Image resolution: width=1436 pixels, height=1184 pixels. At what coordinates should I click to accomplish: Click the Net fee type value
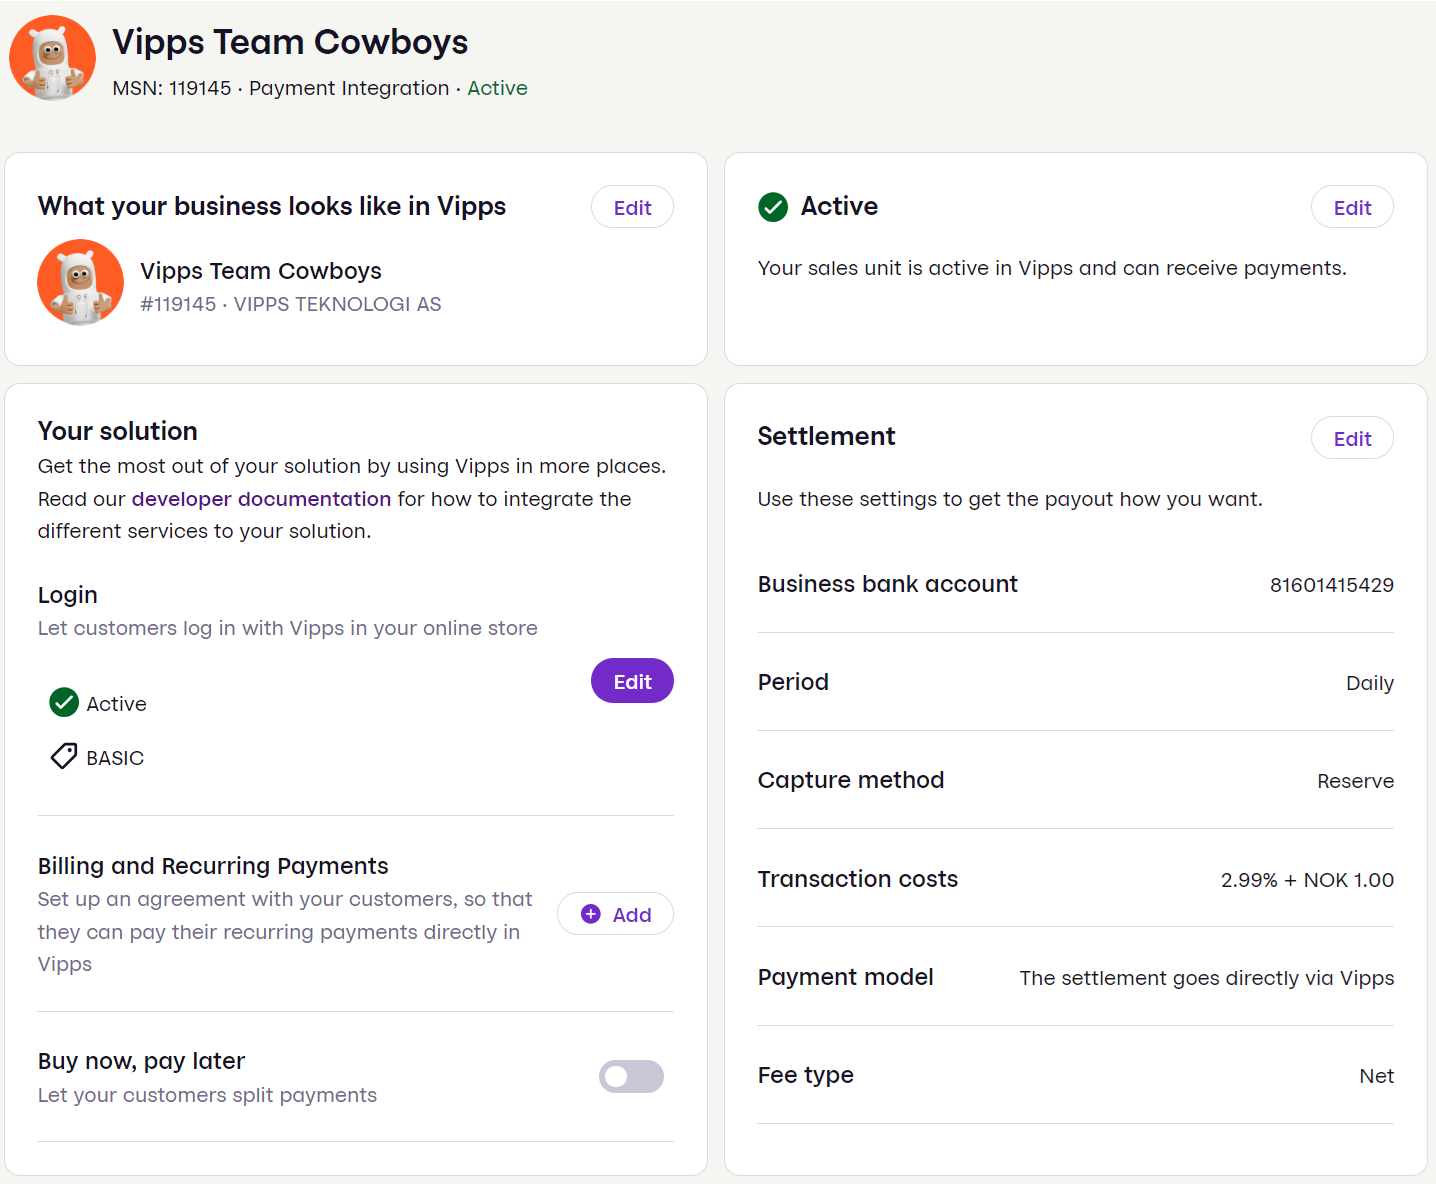1376,1076
